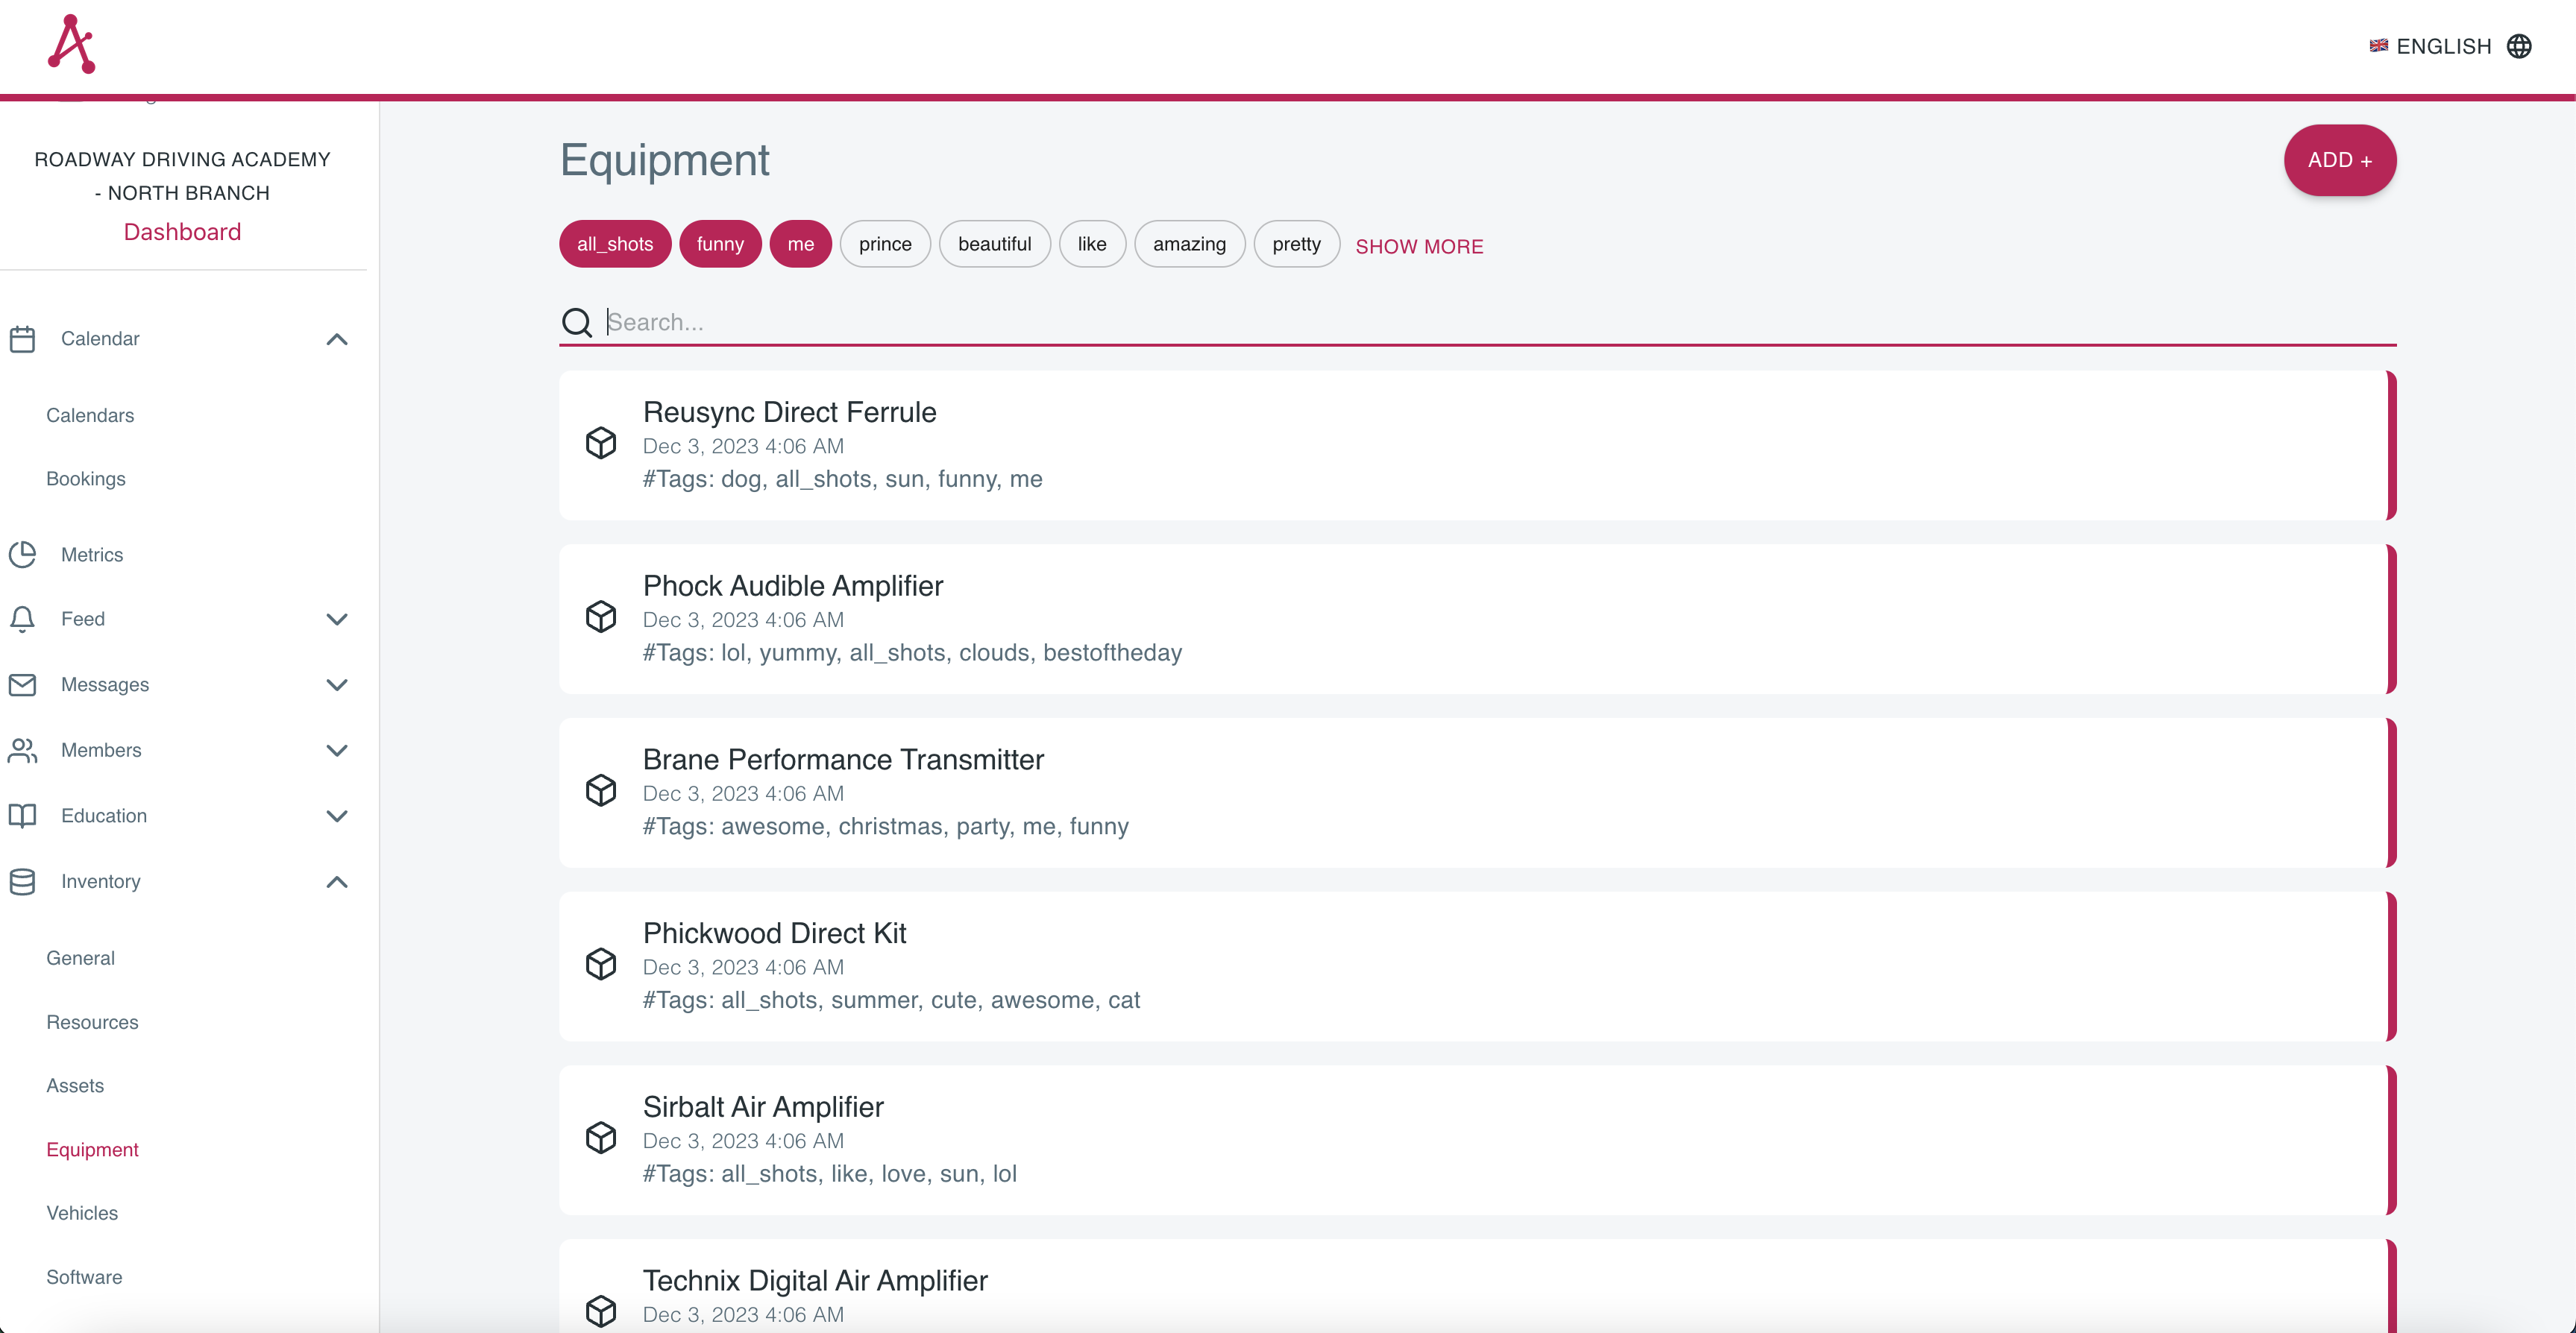
Task: Click the Feed bell icon
Action: click(x=22, y=619)
